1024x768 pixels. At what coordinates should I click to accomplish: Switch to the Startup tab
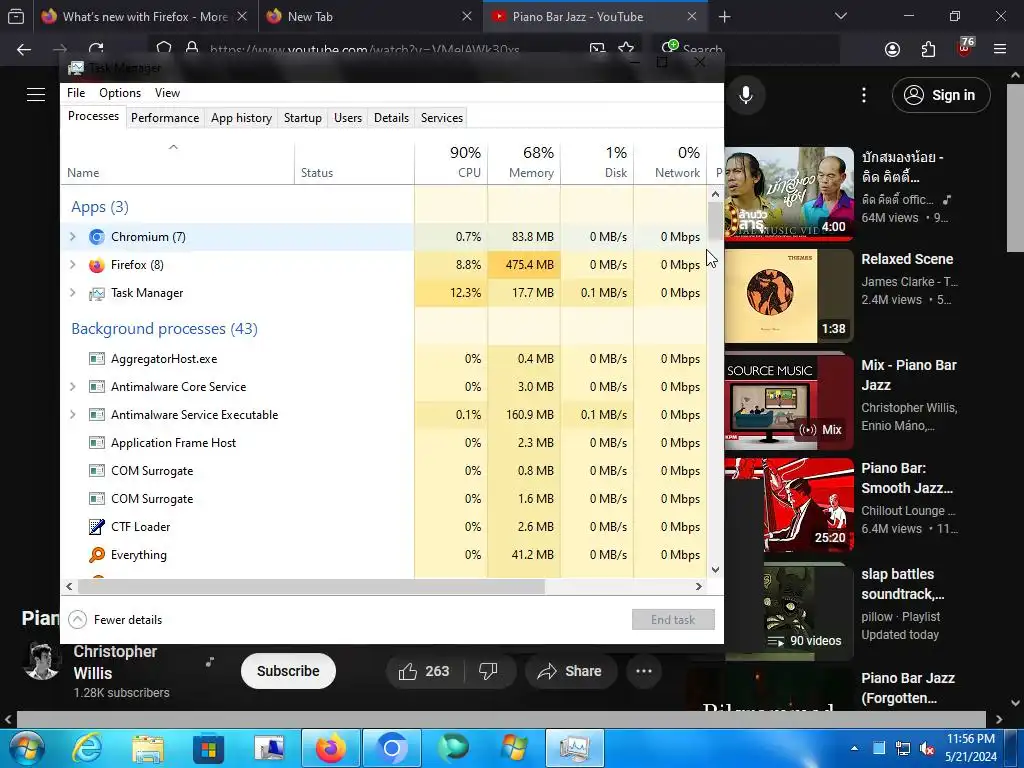tap(303, 118)
